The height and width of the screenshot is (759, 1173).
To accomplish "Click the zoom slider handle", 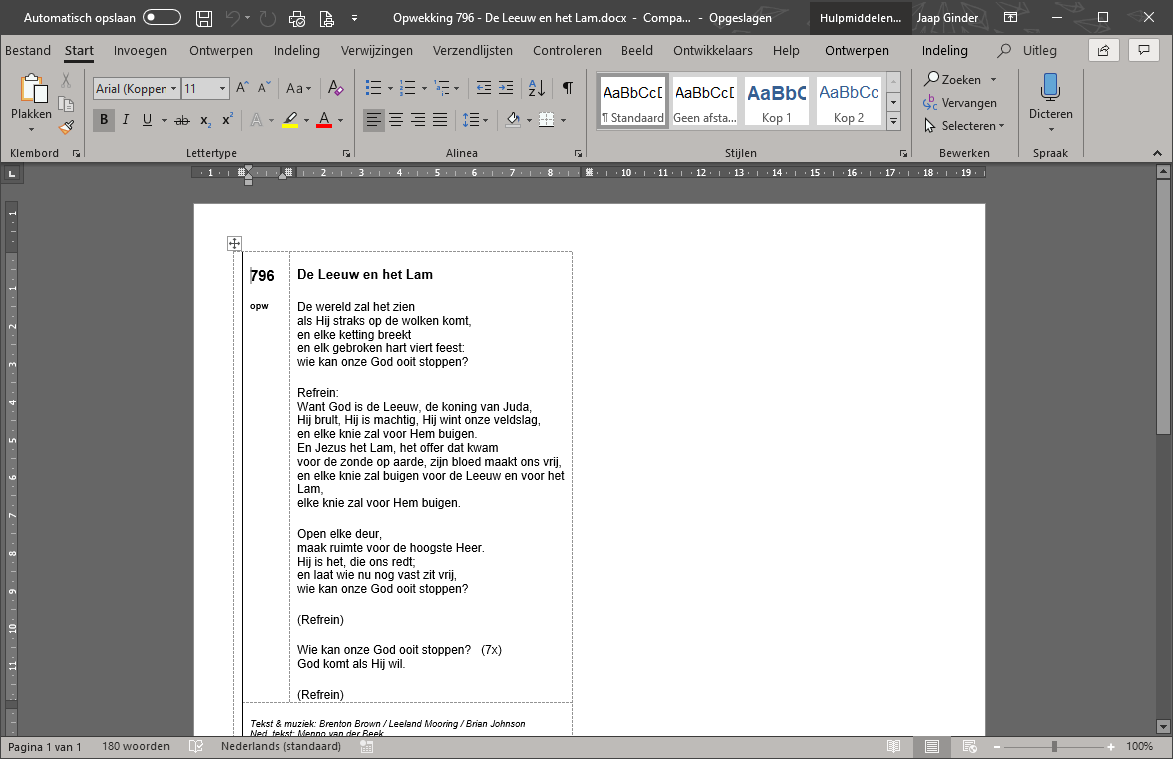I will (x=1054, y=746).
